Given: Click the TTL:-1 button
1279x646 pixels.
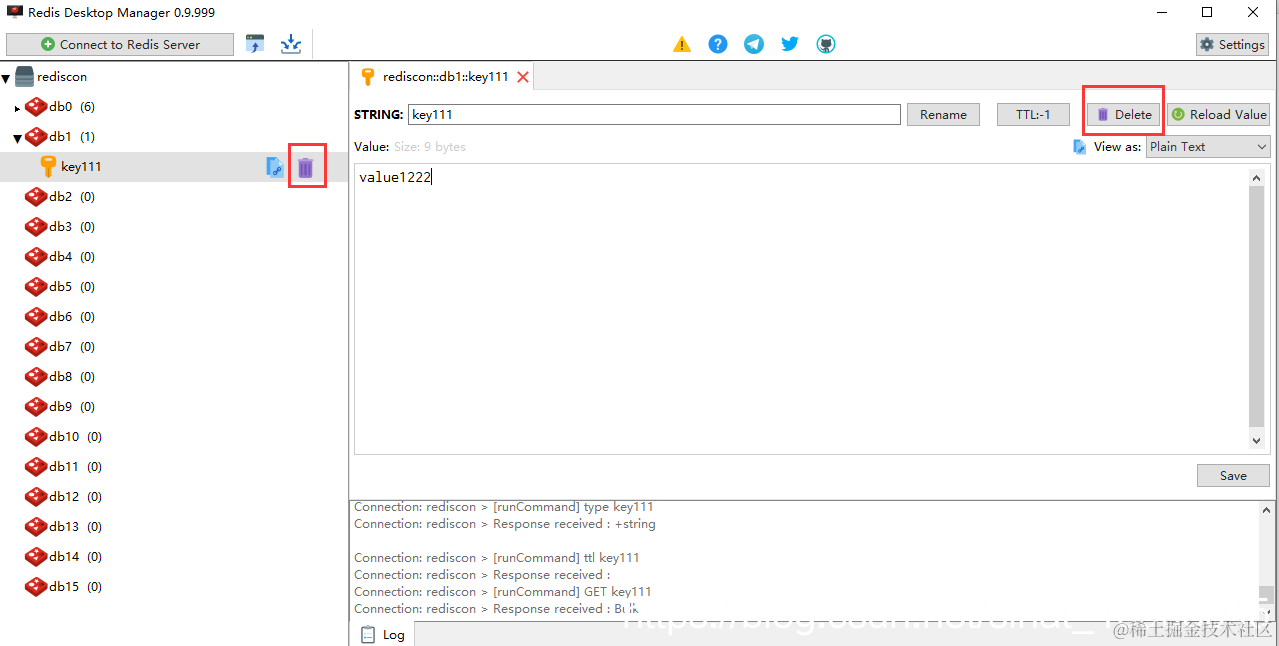Looking at the screenshot, I should click(x=1033, y=114).
